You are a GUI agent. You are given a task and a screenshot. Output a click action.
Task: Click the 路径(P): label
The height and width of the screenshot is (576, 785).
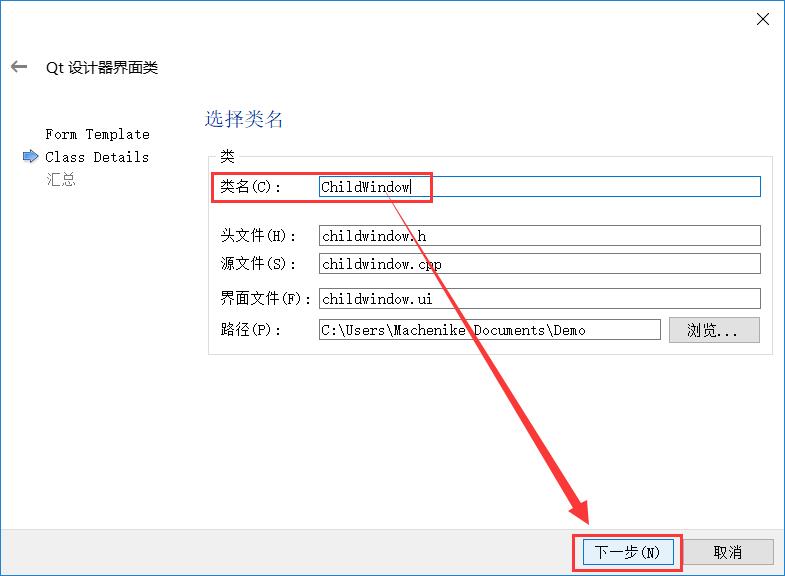point(252,330)
